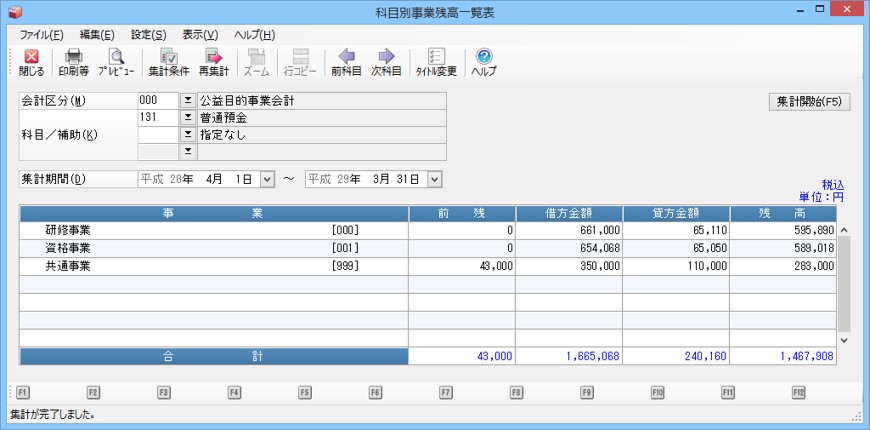Open the ヘルプ help toolbar icon
The image size is (870, 430).
point(483,62)
